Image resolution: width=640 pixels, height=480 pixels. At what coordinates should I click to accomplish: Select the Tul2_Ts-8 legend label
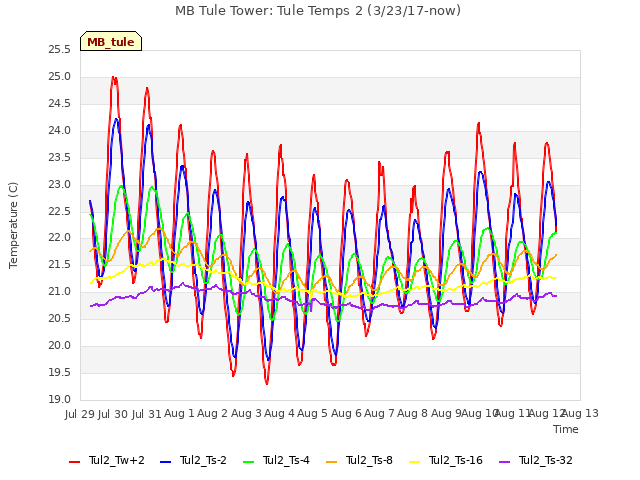point(369,460)
